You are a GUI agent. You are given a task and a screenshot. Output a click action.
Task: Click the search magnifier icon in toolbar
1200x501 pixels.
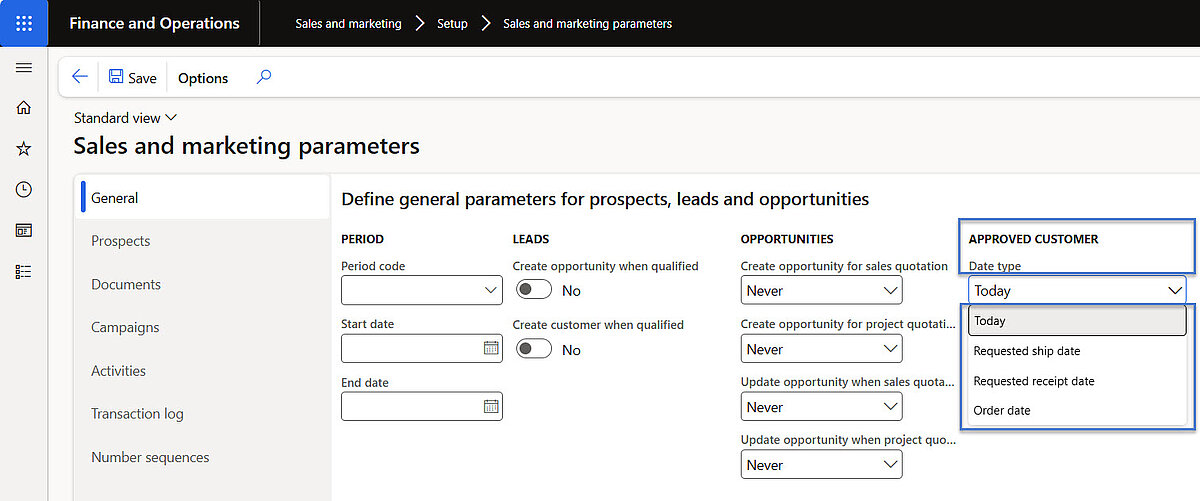point(264,77)
